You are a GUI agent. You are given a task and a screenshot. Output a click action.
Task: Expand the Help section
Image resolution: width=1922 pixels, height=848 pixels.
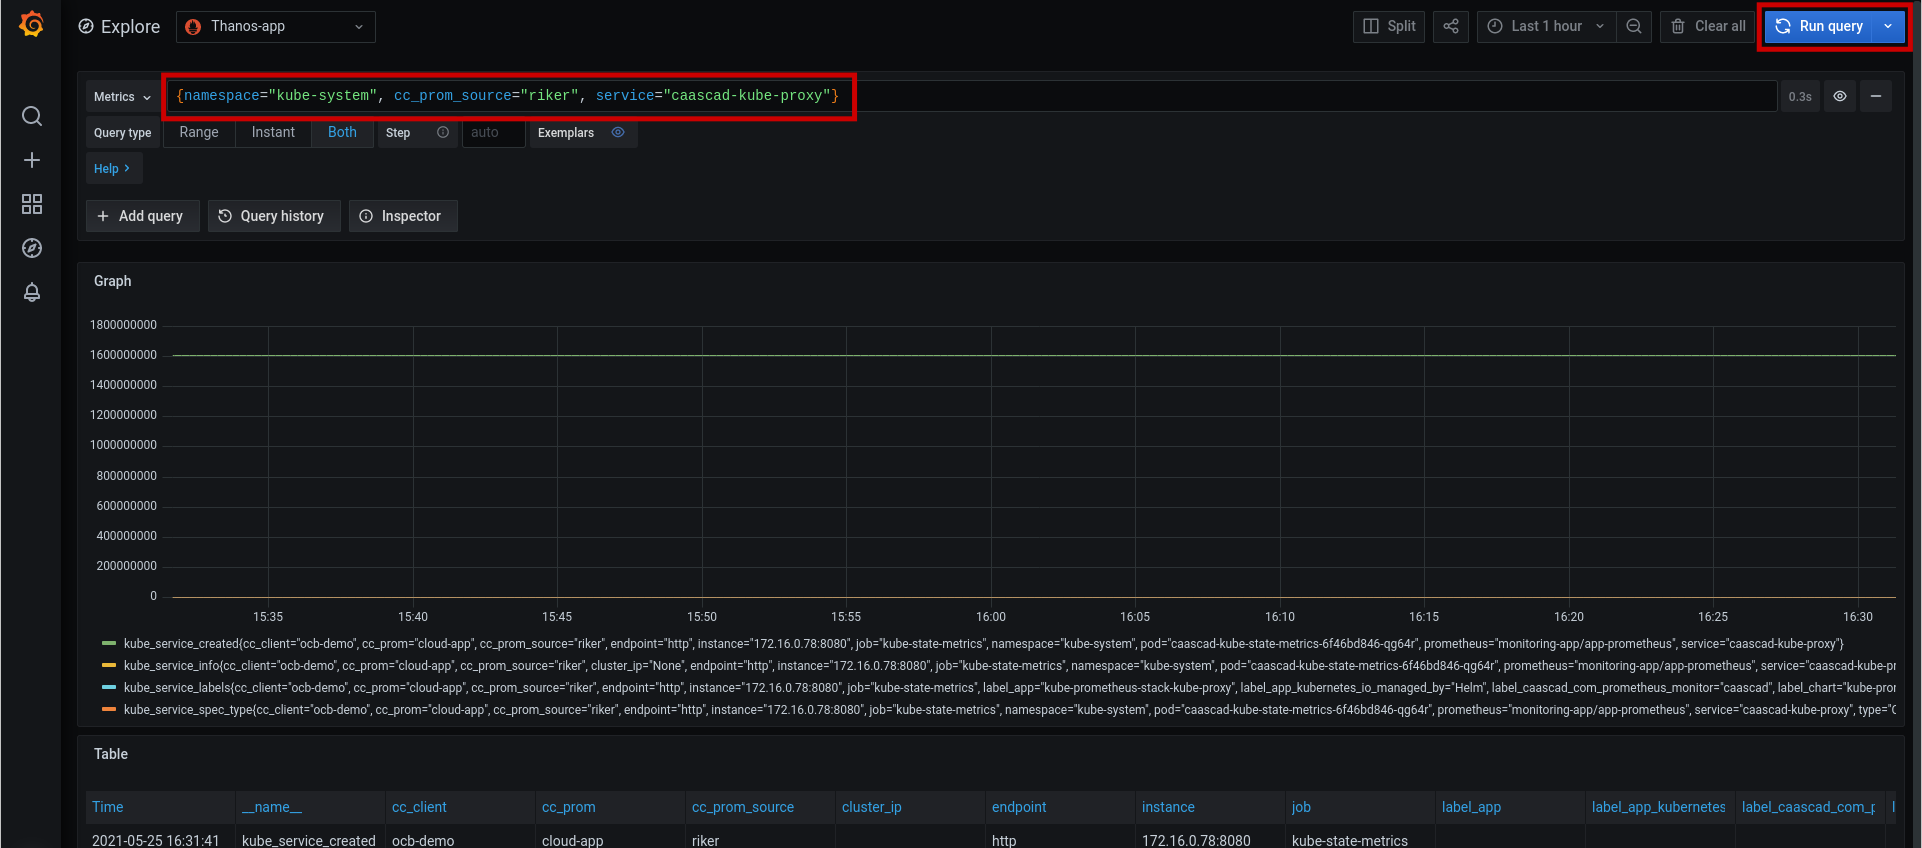(x=112, y=168)
